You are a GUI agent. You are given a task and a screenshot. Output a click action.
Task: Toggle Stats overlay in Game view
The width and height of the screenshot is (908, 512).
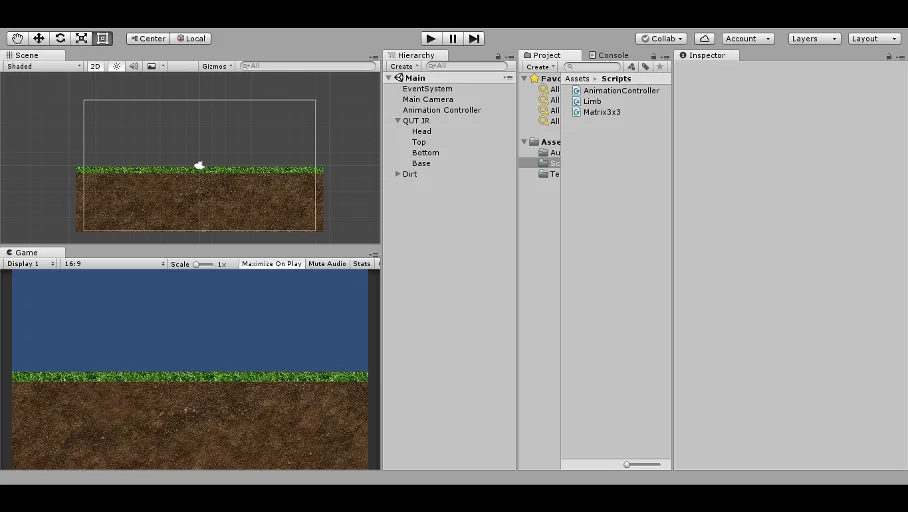362,264
